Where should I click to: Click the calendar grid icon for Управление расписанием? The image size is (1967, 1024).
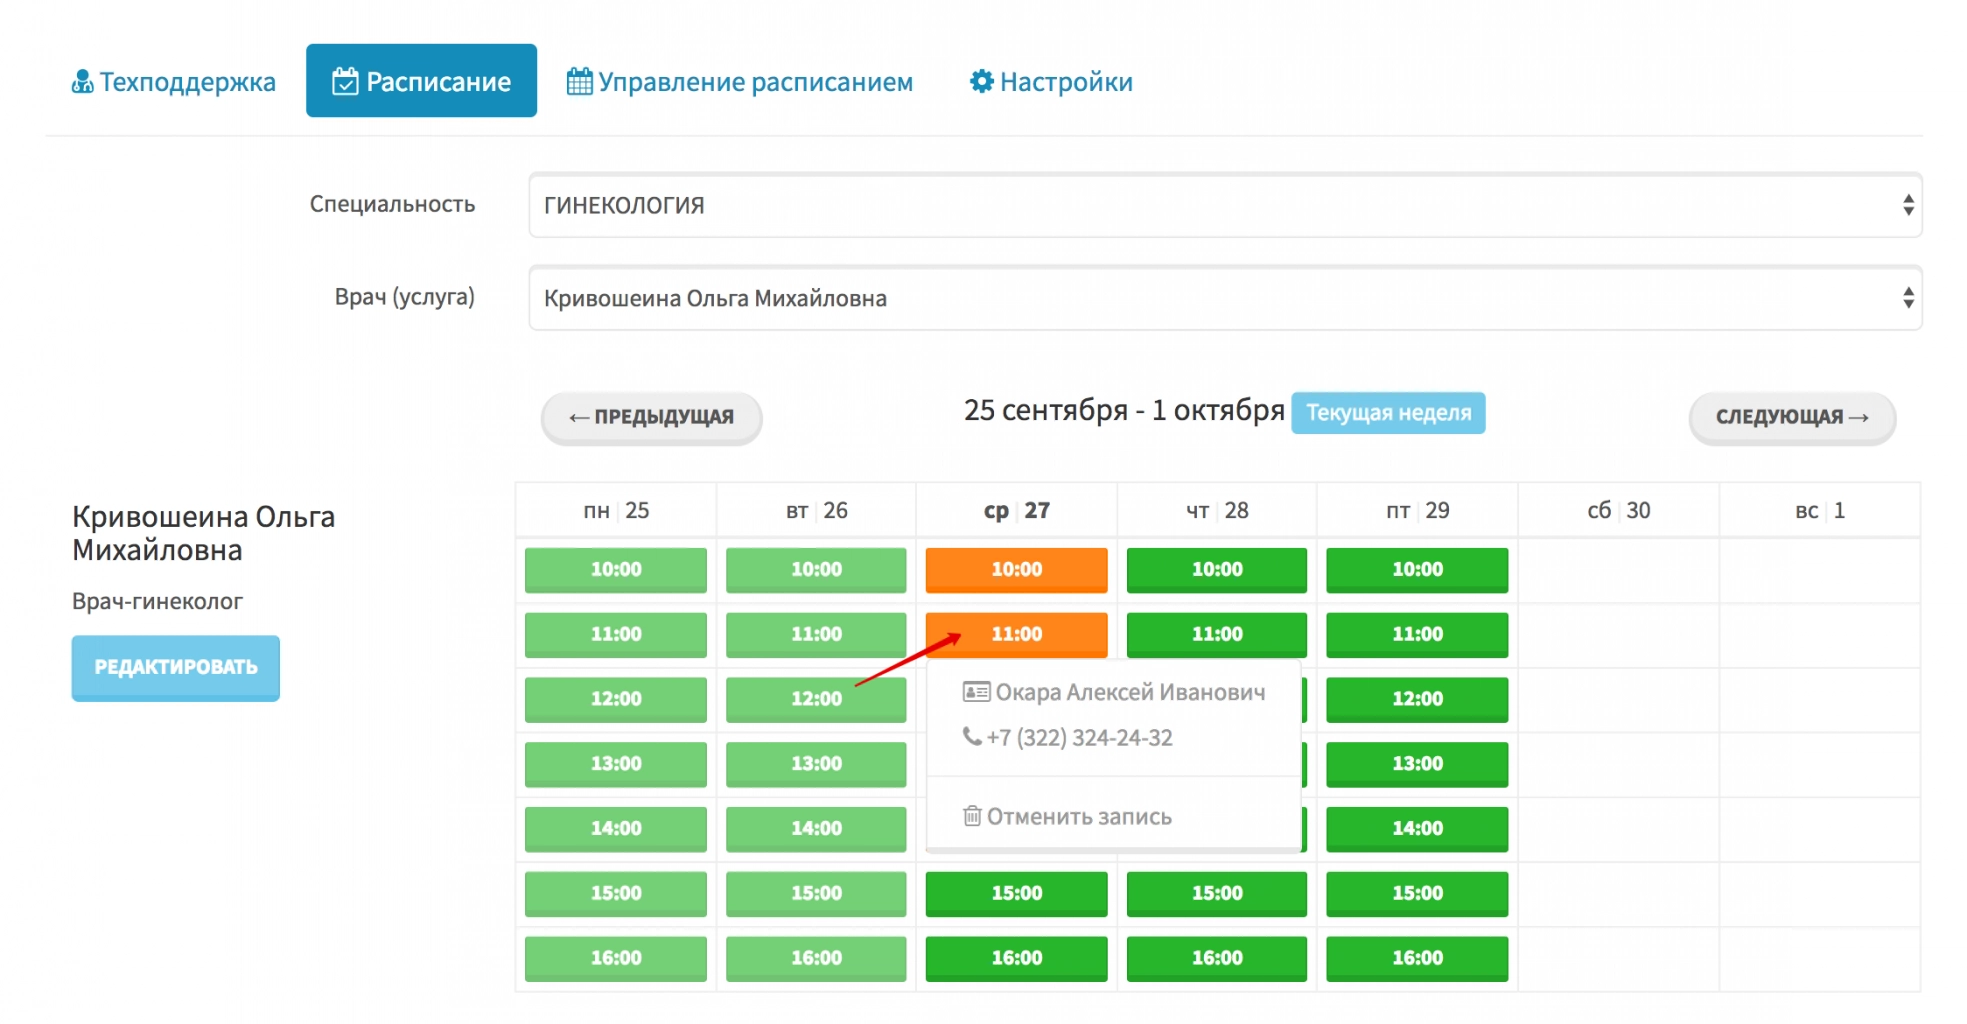(579, 82)
